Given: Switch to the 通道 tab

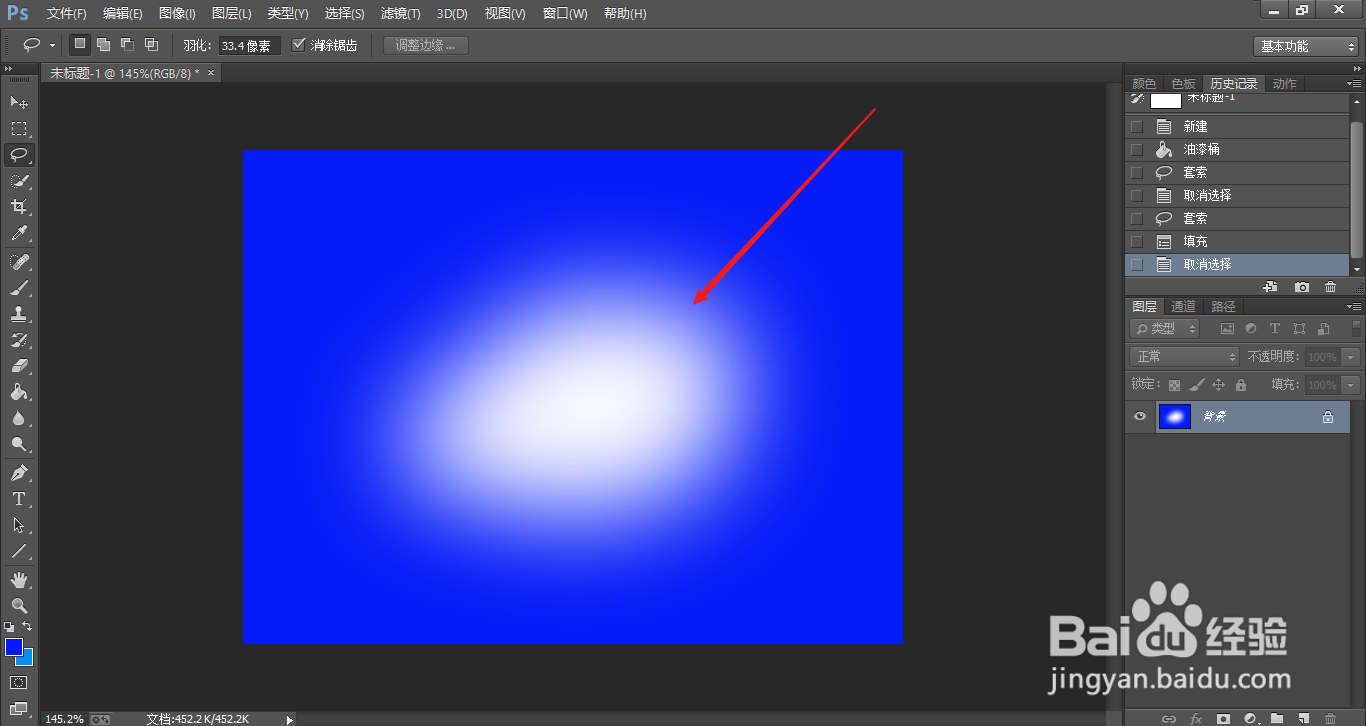Looking at the screenshot, I should pyautogui.click(x=1184, y=306).
